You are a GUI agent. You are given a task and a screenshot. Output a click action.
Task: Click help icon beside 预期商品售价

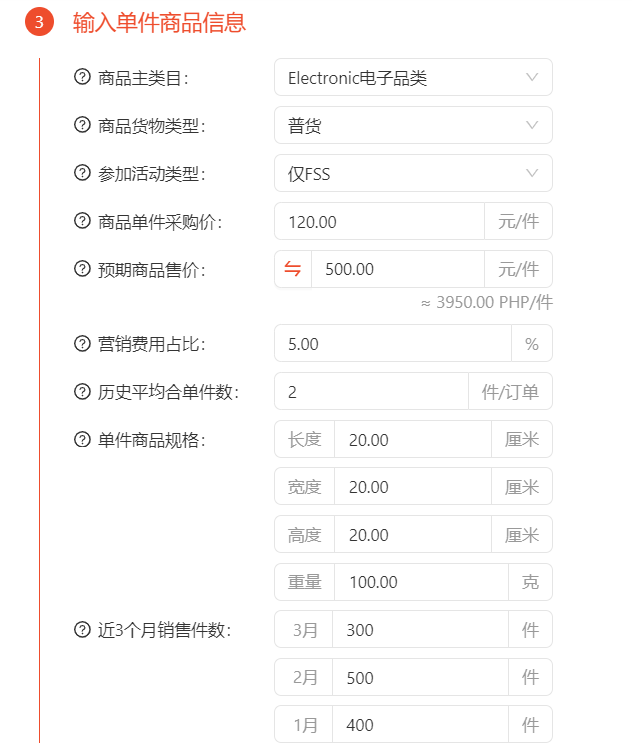pyautogui.click(x=82, y=269)
